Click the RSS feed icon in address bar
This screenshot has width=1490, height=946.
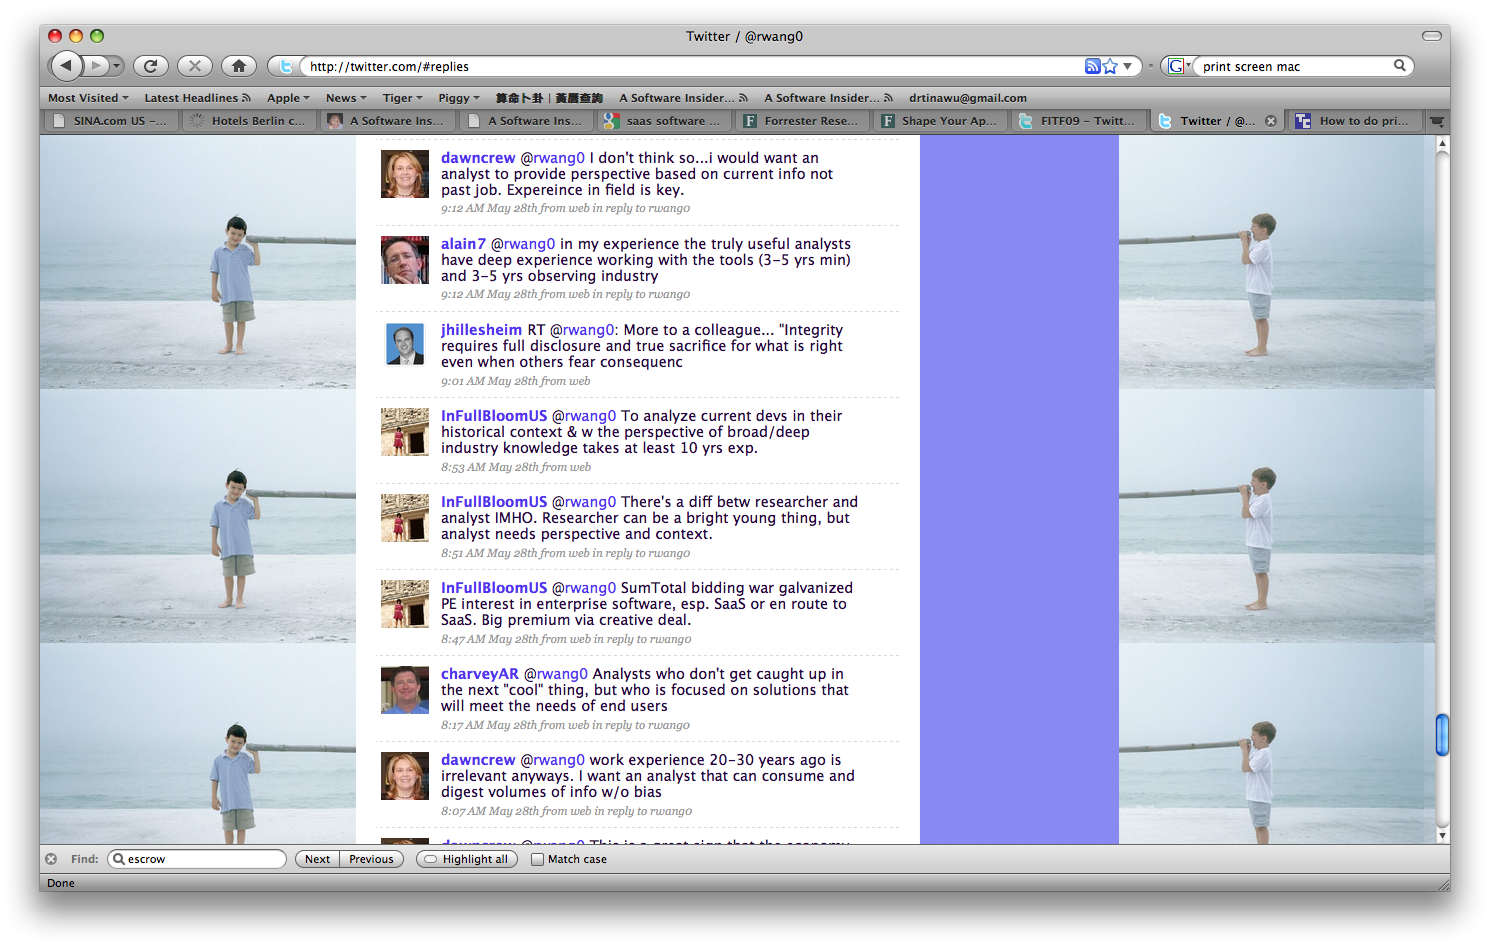pos(1092,66)
